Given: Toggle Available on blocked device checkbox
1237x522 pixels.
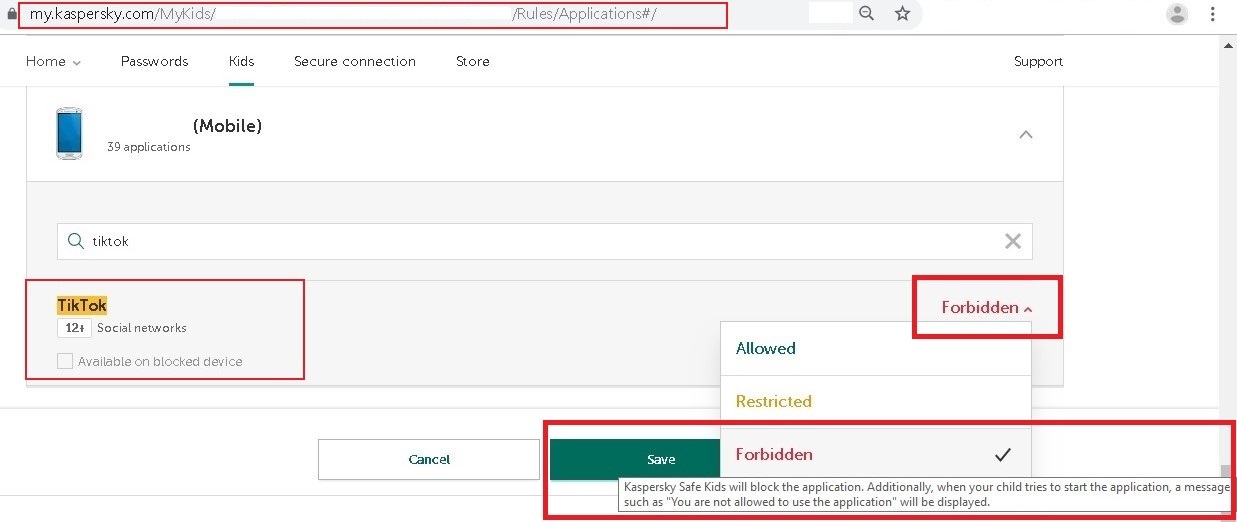Looking at the screenshot, I should coord(65,361).
